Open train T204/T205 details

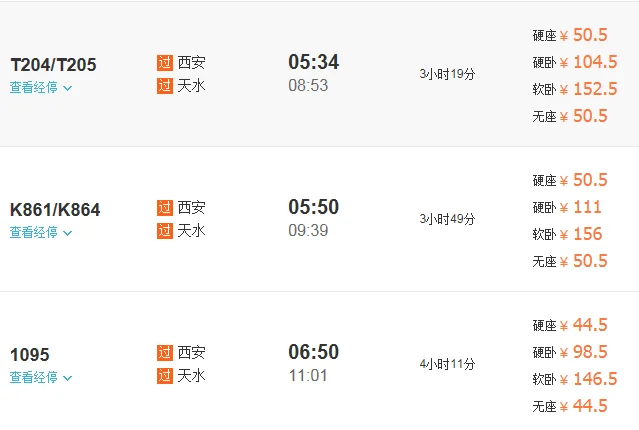pos(53,65)
